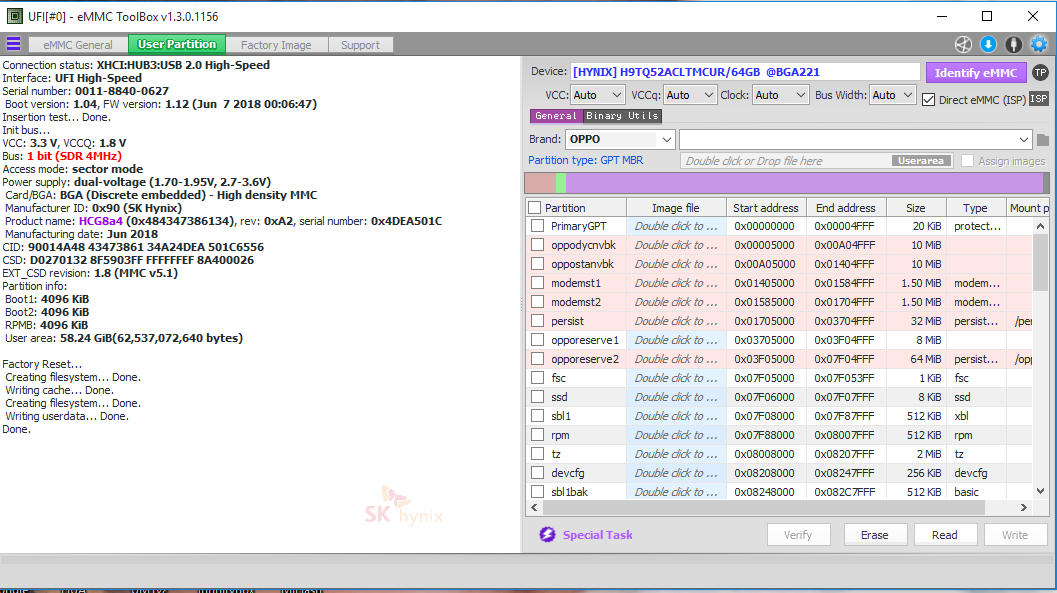1057x593 pixels.
Task: Click the globe network icon in toolbar
Action: (963, 44)
